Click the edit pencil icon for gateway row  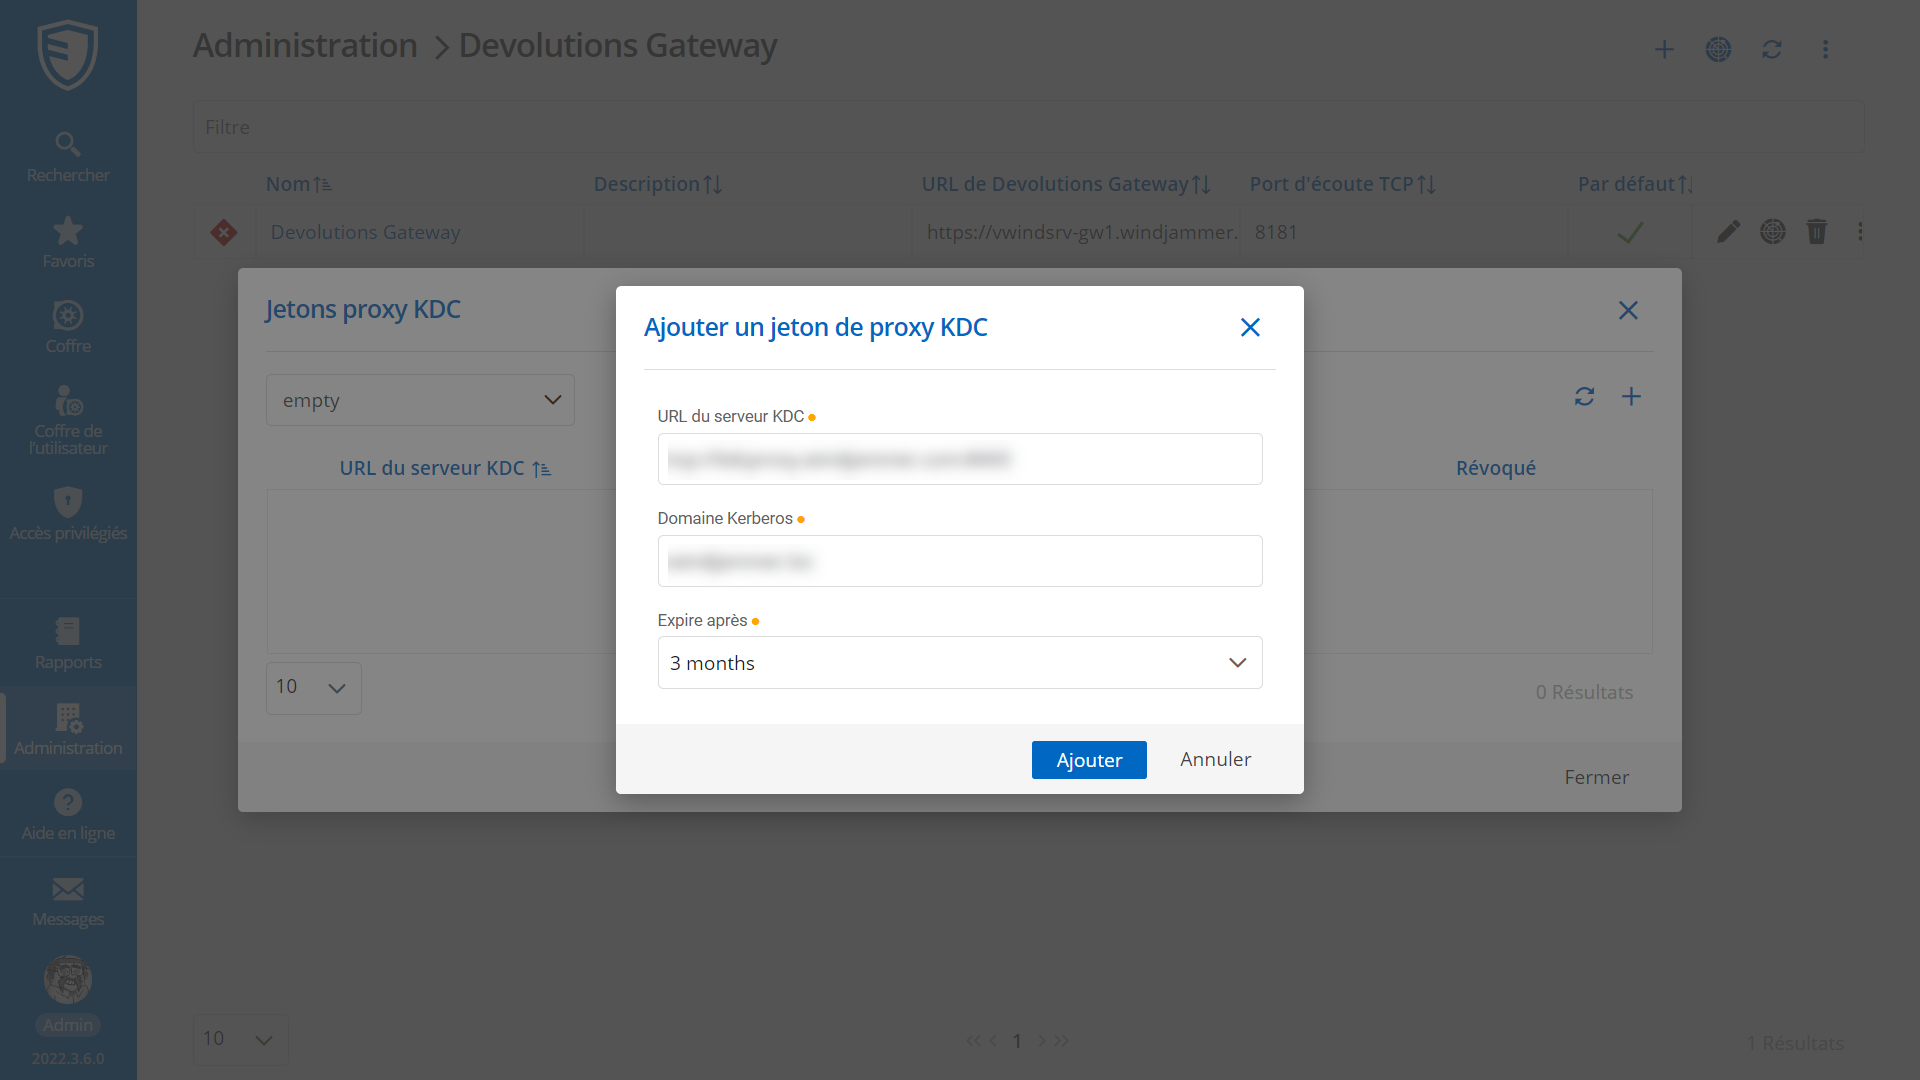click(1729, 232)
